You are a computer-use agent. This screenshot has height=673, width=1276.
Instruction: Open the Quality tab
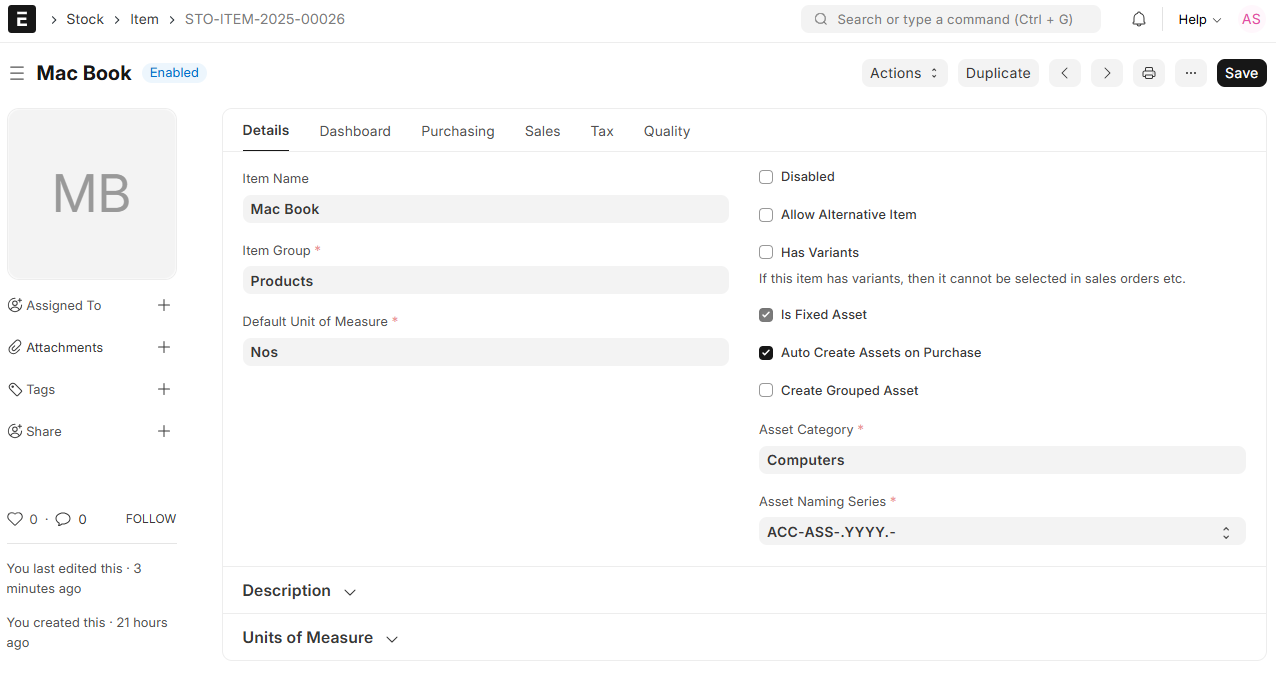point(667,131)
